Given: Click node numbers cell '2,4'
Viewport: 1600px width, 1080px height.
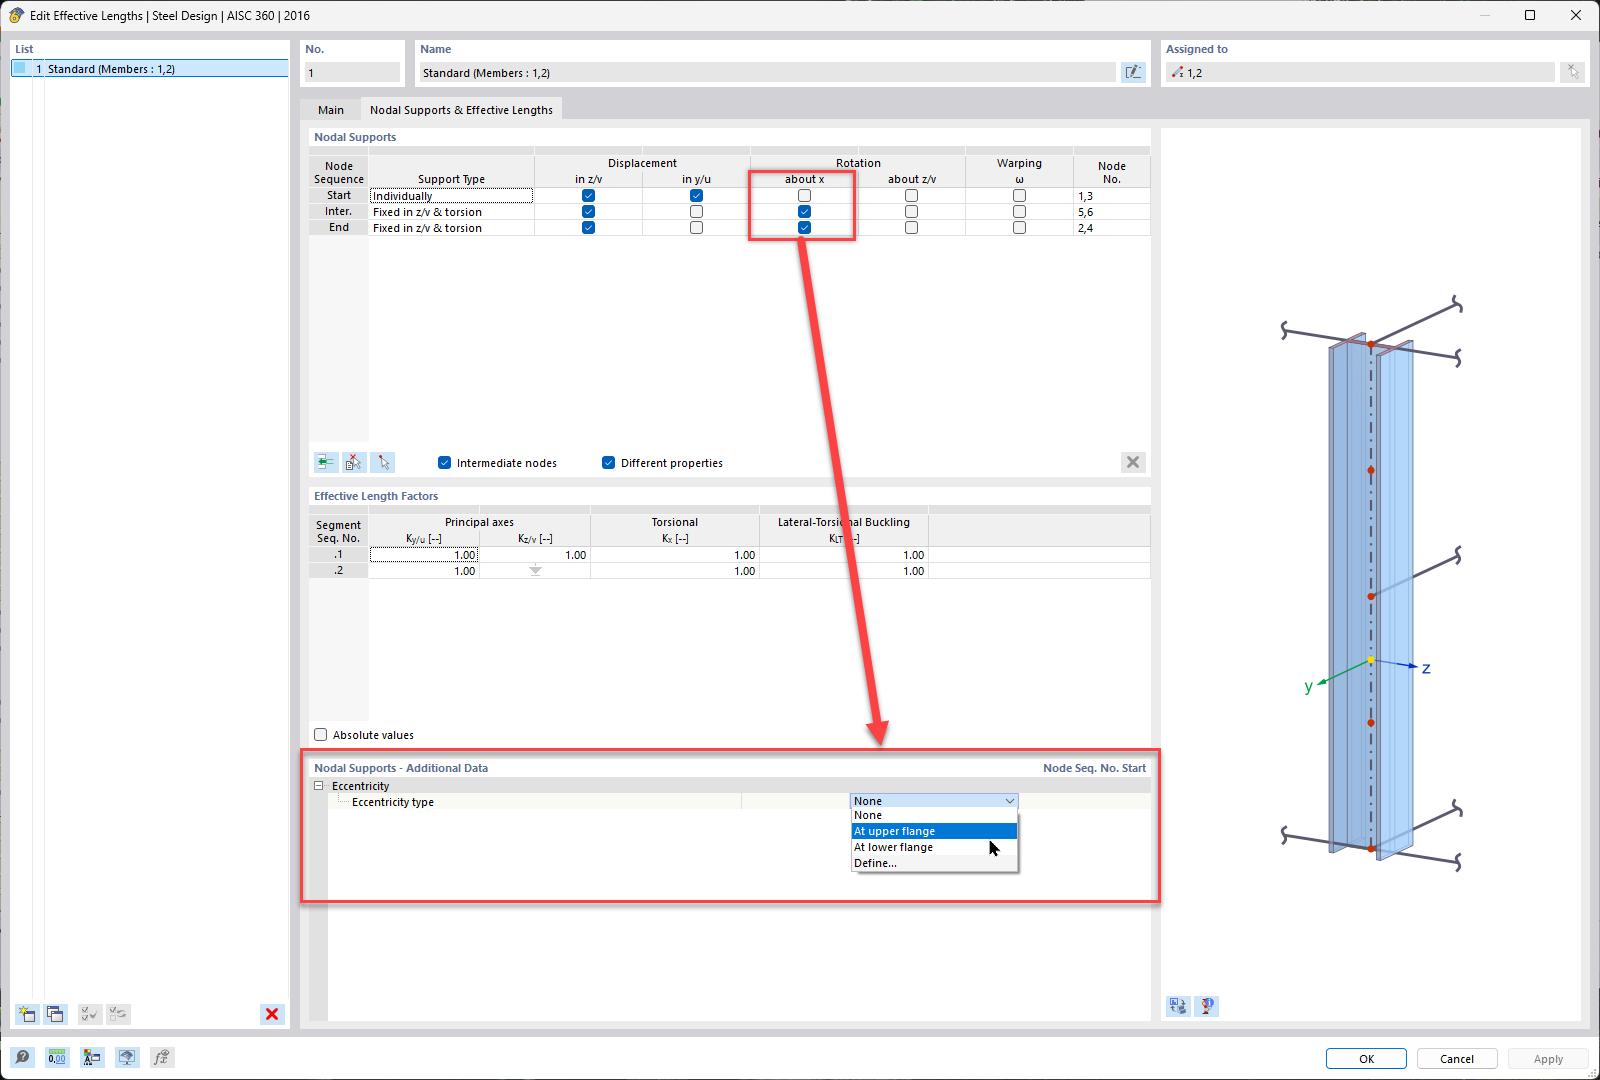Looking at the screenshot, I should click(1111, 228).
